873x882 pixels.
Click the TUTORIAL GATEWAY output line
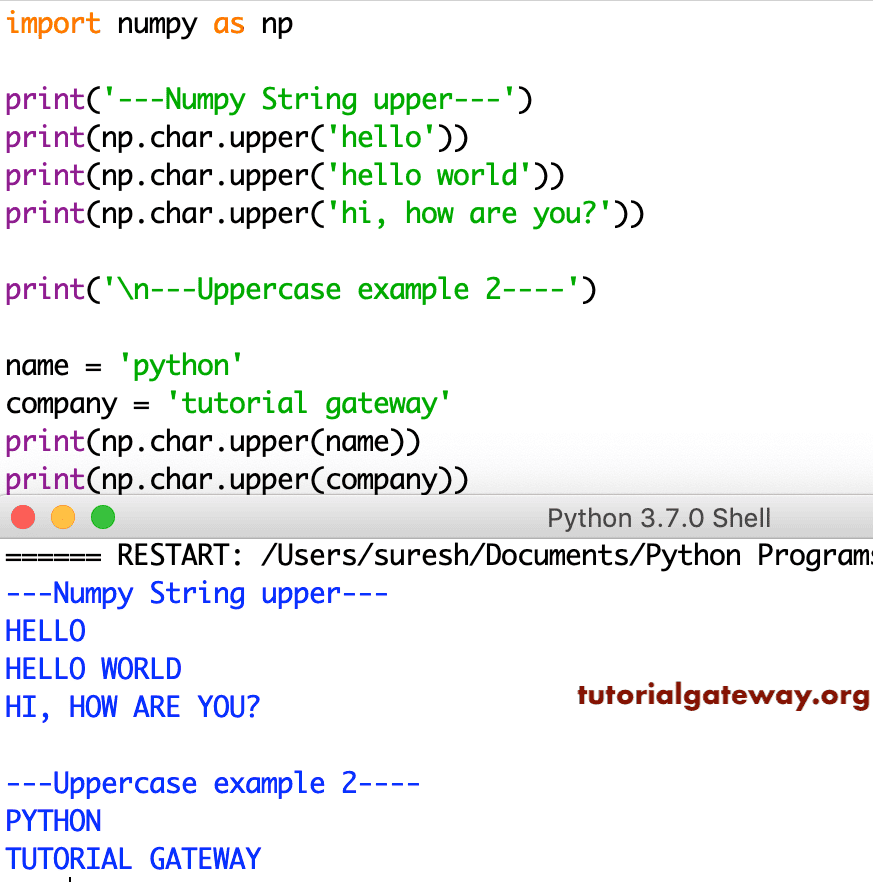point(131,858)
